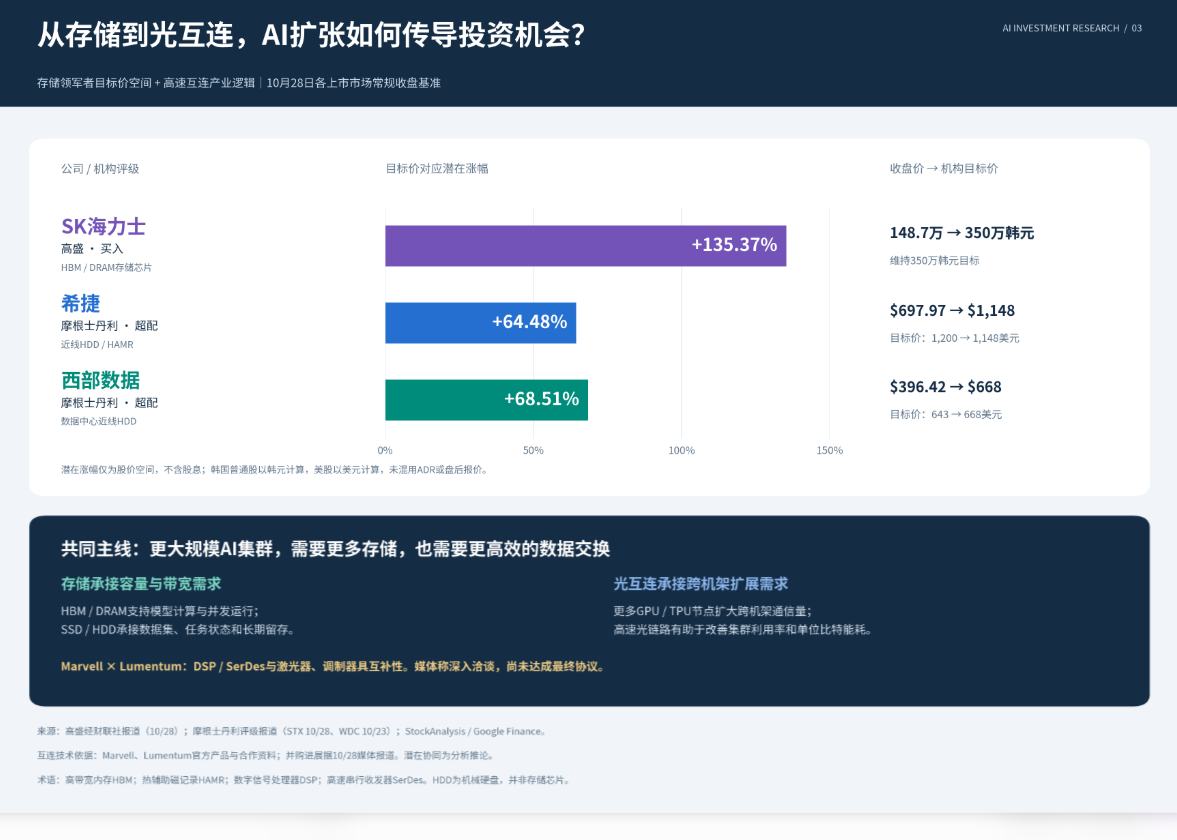This screenshot has width=1177, height=840.
Task: Click the AI INVESTMENT RESEARCH / 03 label
Action: [x=1072, y=29]
